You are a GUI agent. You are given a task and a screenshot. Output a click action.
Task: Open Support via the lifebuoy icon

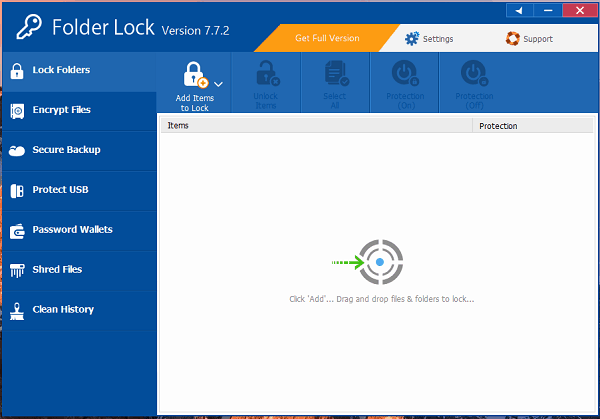tap(513, 39)
